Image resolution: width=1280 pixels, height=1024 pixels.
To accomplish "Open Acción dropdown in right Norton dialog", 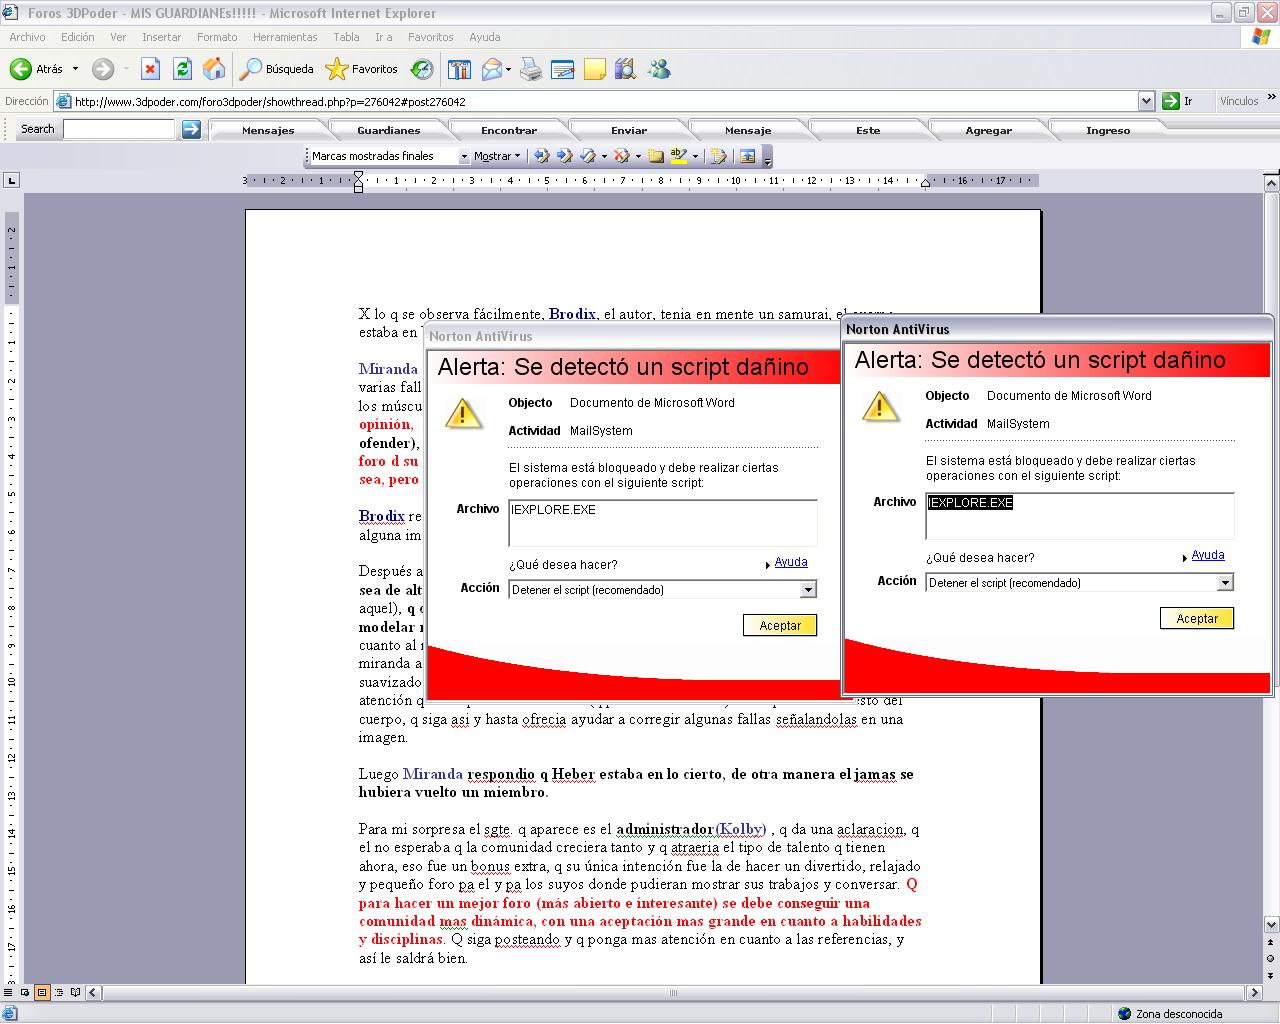I will (x=1225, y=583).
